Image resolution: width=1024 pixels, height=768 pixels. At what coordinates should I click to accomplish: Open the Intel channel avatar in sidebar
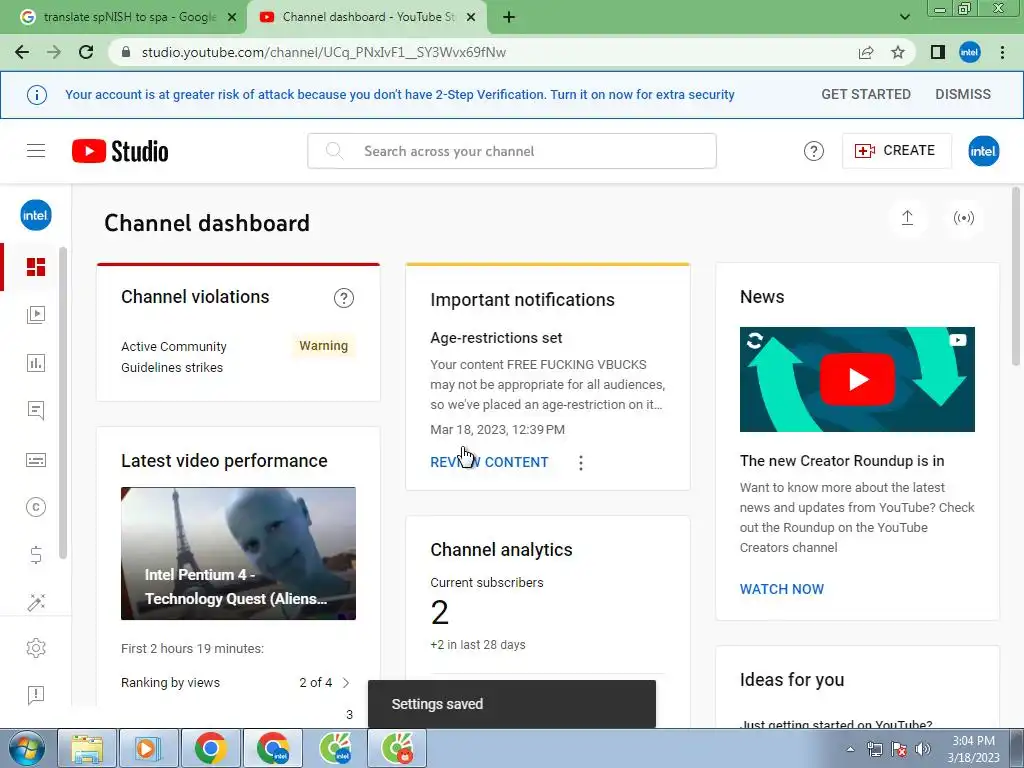pyautogui.click(x=36, y=216)
